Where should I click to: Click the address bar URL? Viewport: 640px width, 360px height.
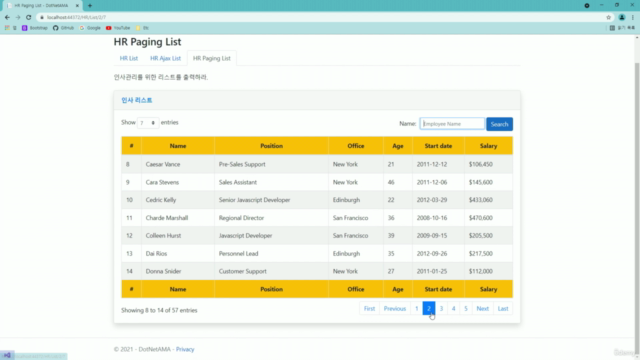pyautogui.click(x=76, y=17)
